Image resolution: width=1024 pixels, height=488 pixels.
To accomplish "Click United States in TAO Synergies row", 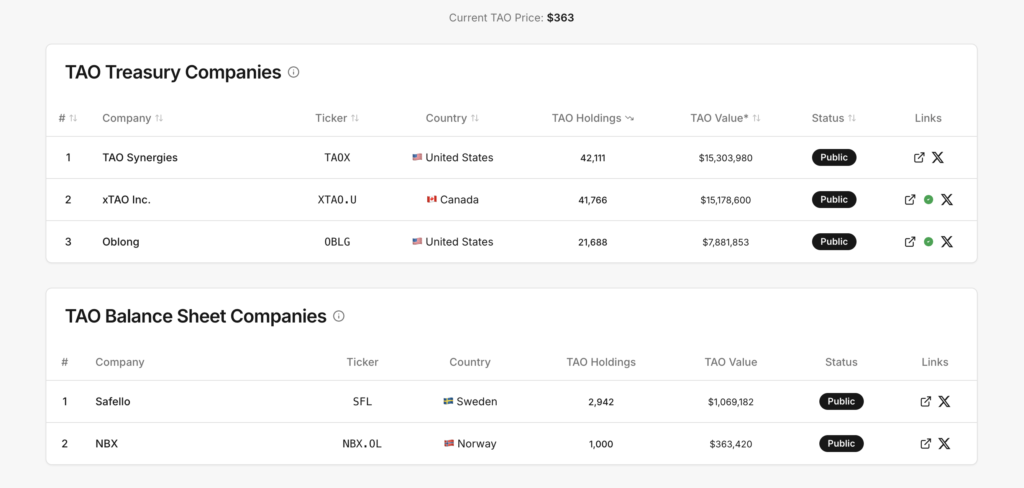I will [x=453, y=157].
